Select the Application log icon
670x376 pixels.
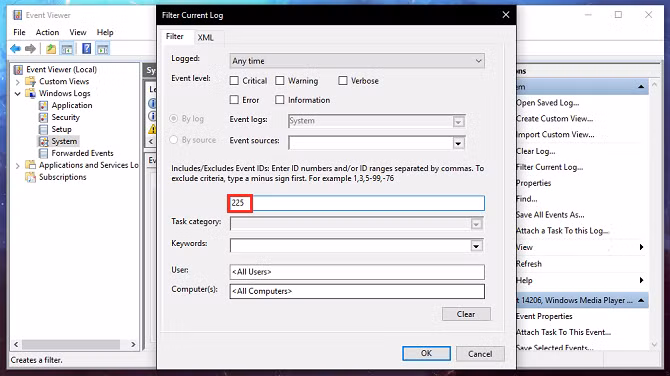(43, 106)
